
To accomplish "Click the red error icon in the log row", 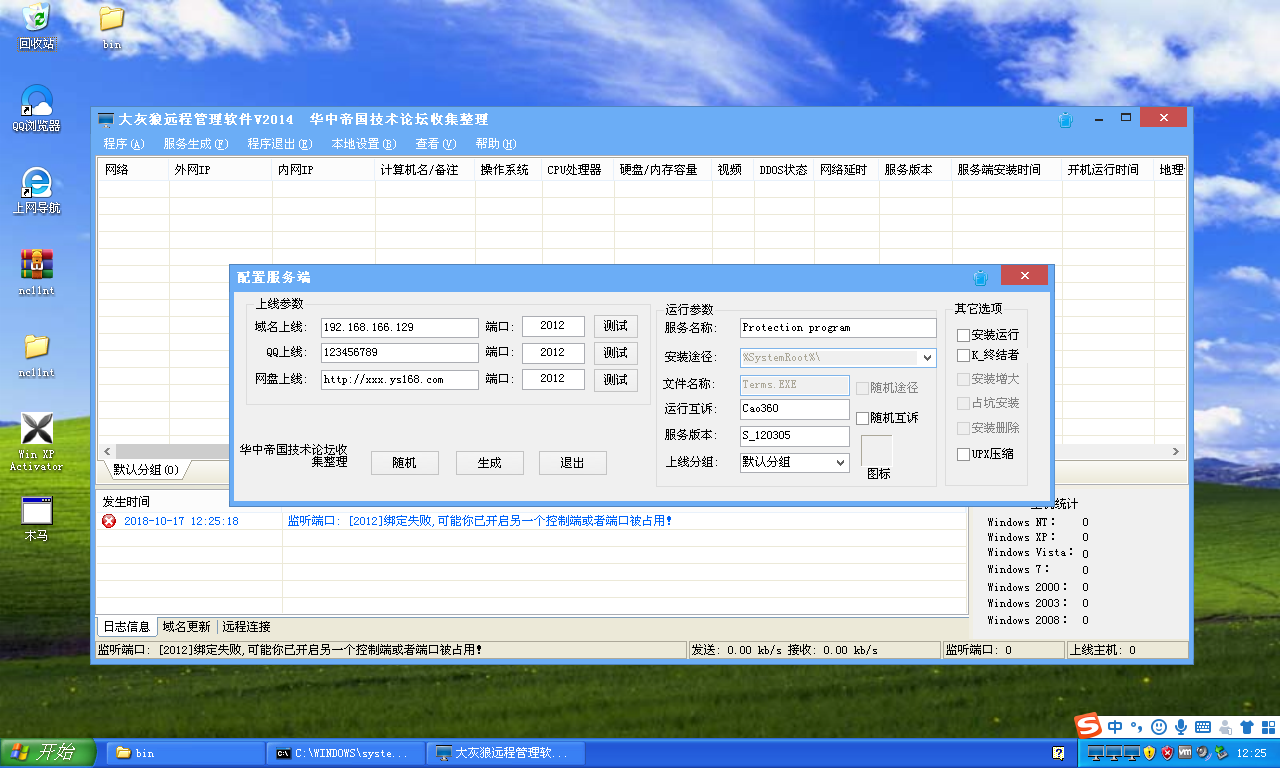I will pos(109,521).
